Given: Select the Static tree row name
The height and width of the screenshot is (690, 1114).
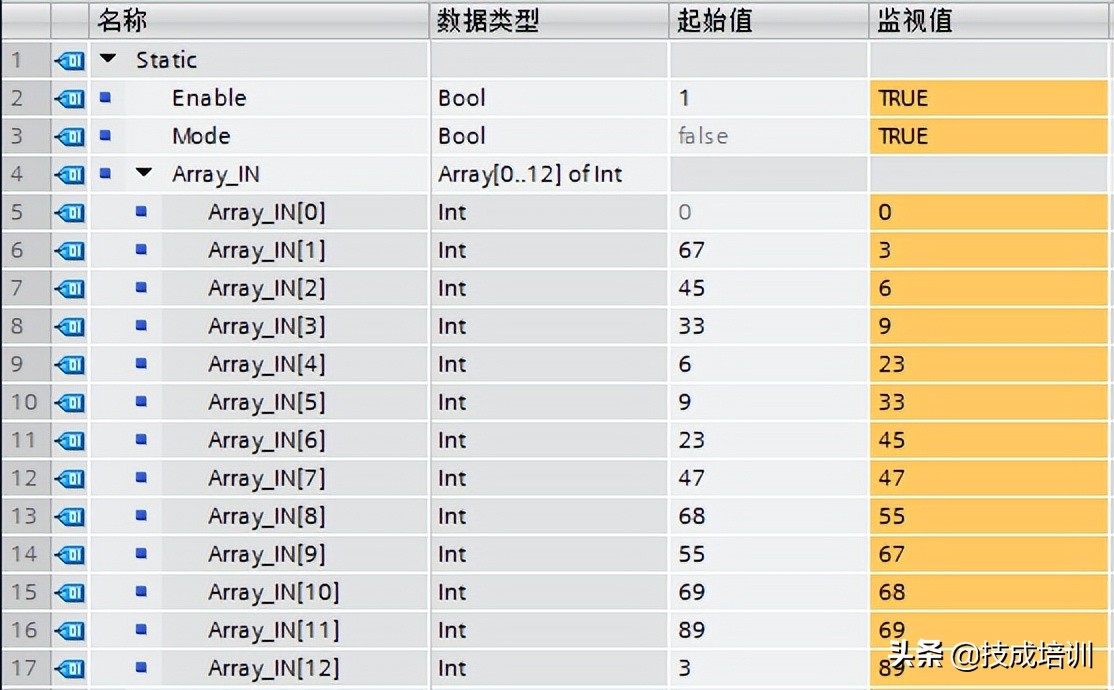Looking at the screenshot, I should (x=166, y=60).
